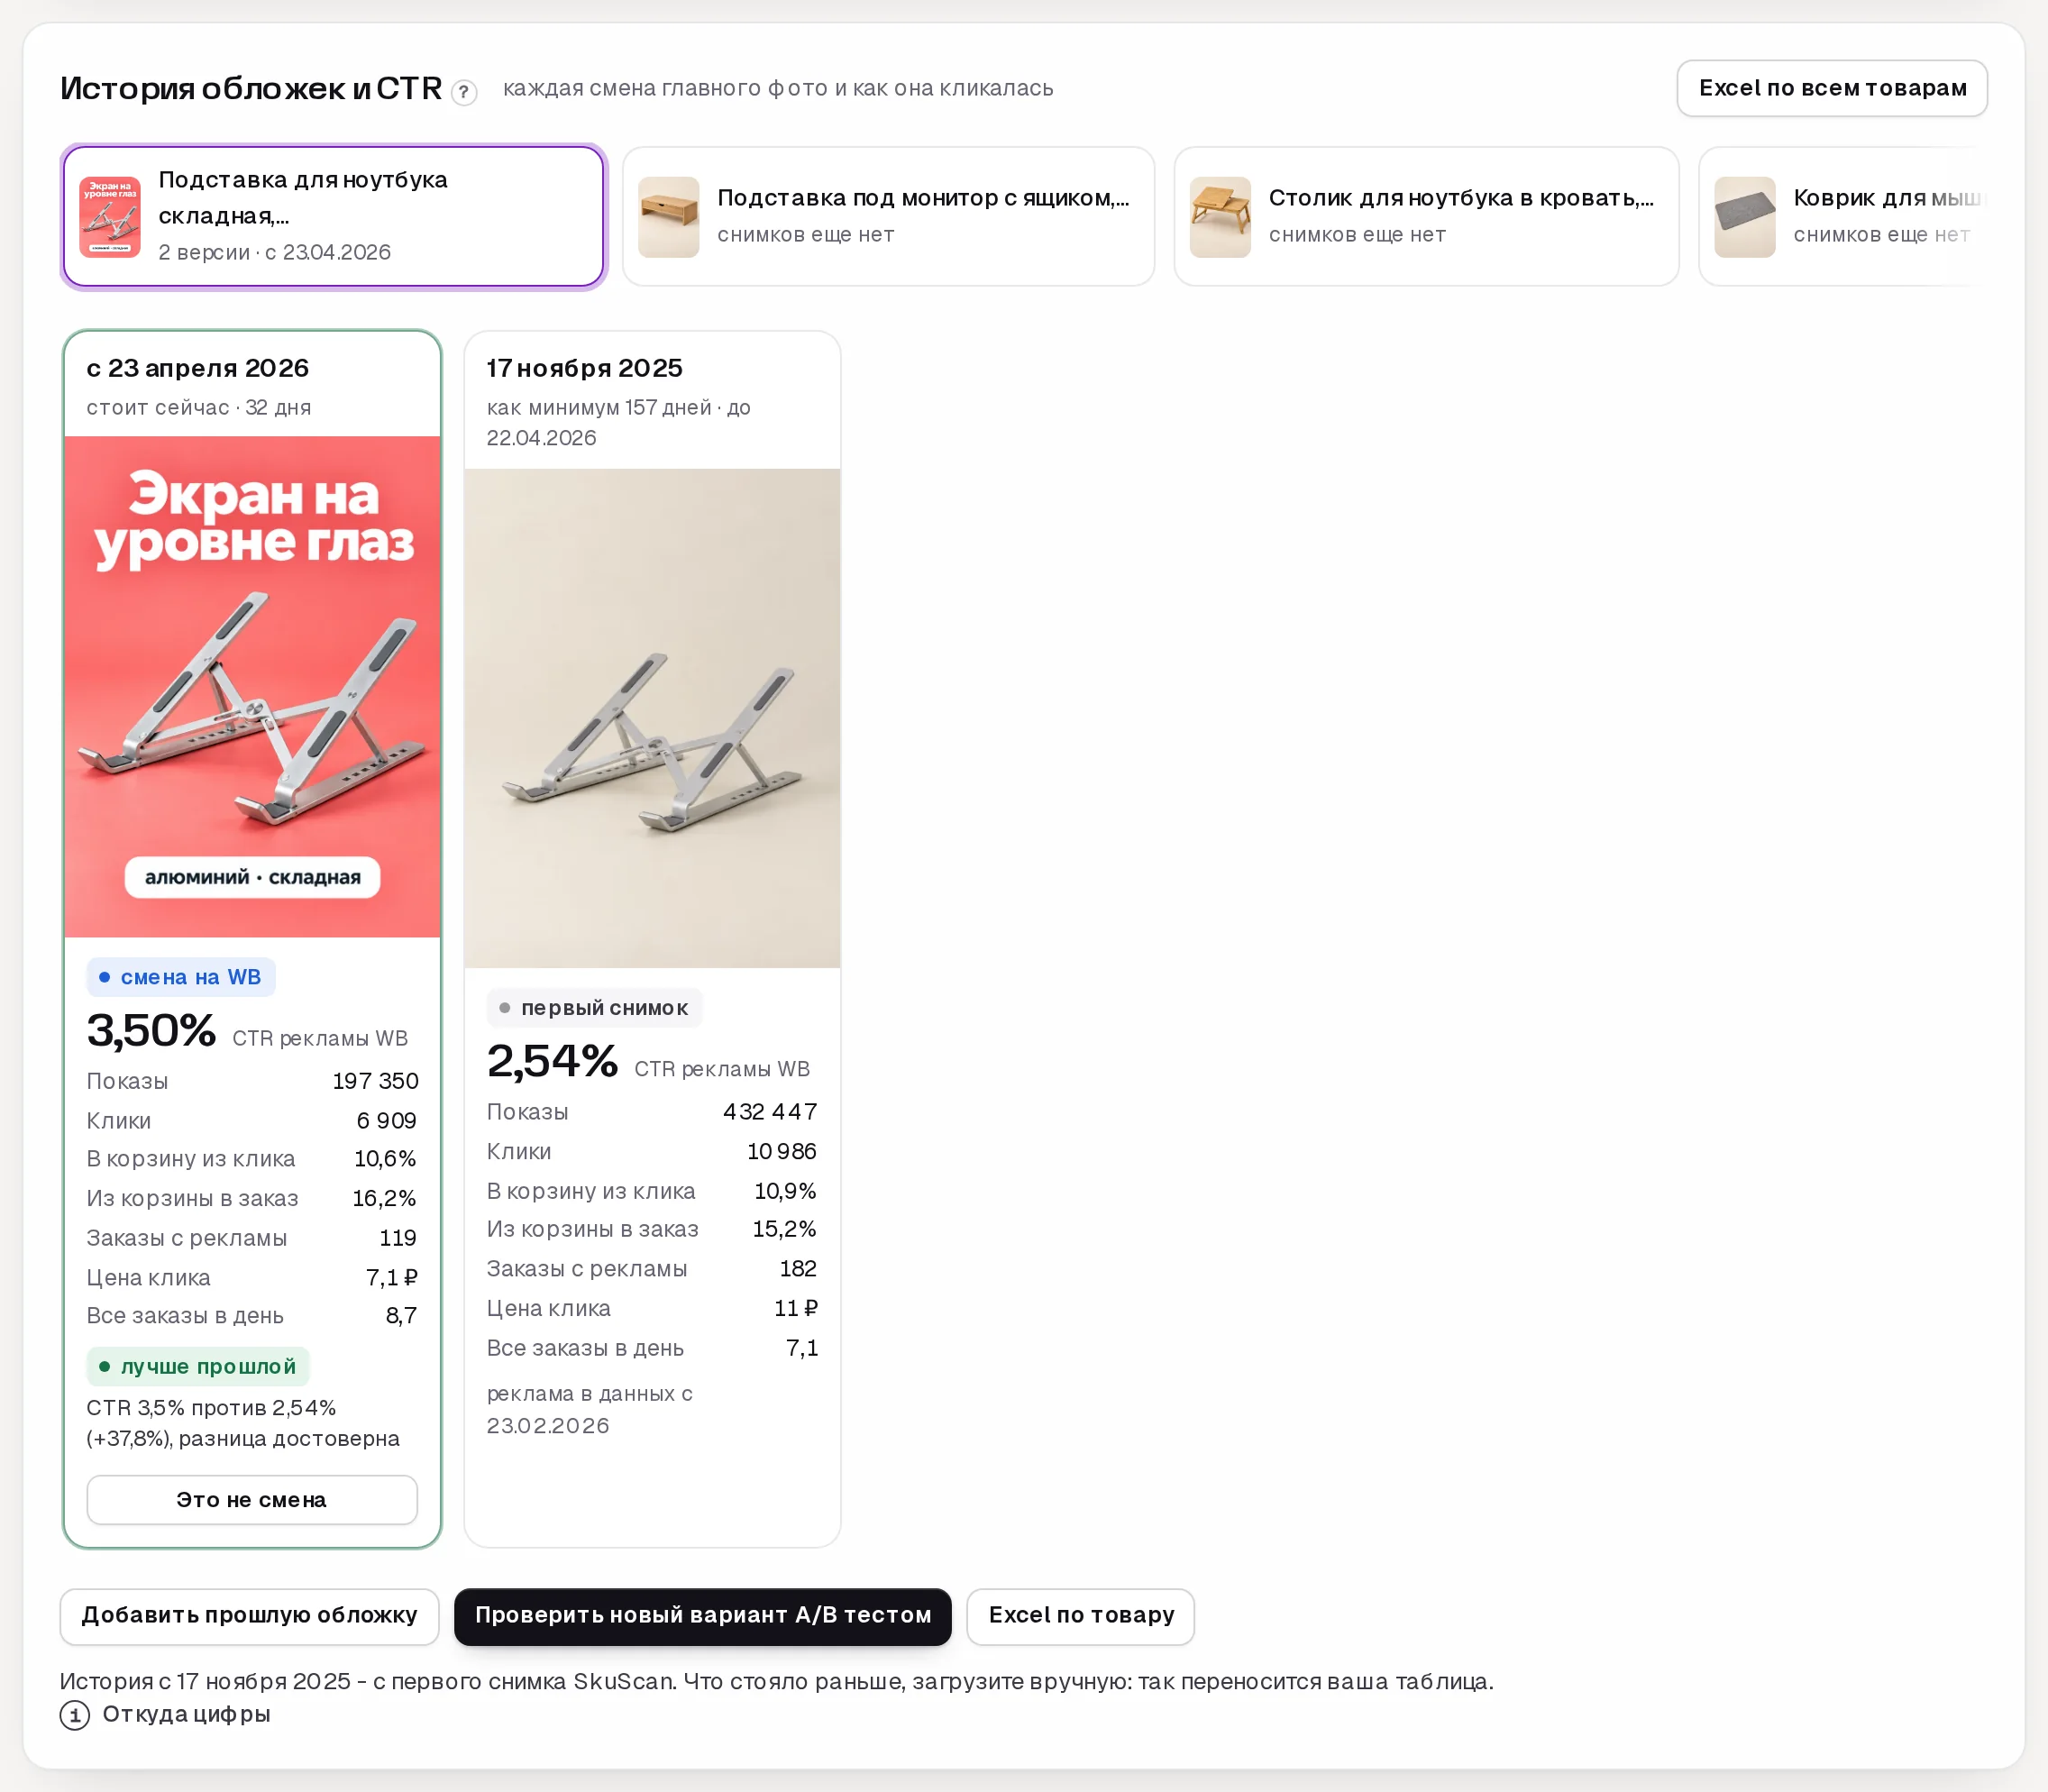The image size is (2048, 1792).
Task: Switch to Подставка под монитор с ящиком tab
Action: click(x=888, y=216)
